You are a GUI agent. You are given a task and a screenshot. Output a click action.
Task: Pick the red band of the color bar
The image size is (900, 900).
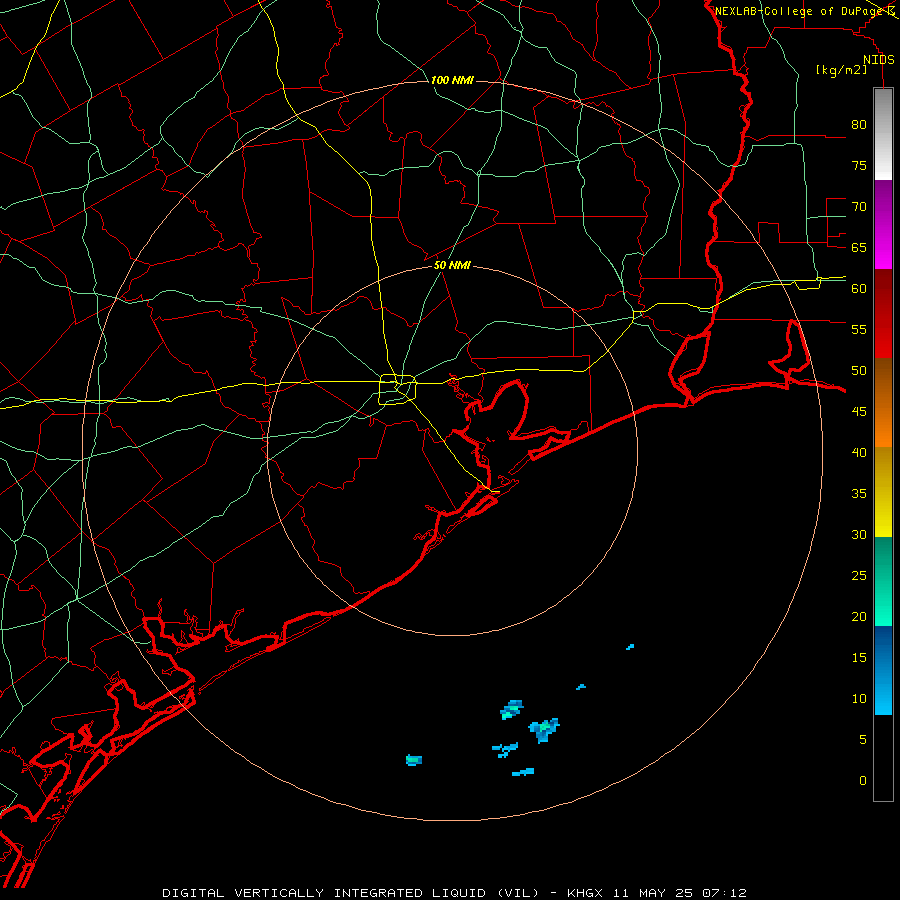(883, 313)
